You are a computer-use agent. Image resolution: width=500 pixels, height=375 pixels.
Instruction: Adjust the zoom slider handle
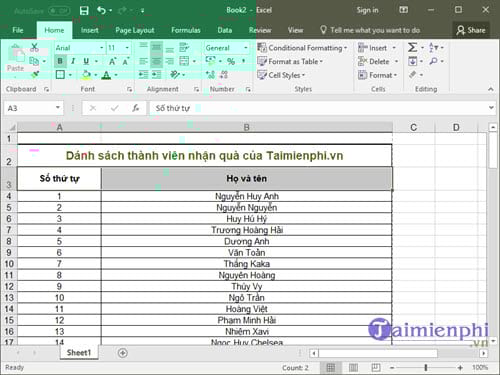(426, 367)
